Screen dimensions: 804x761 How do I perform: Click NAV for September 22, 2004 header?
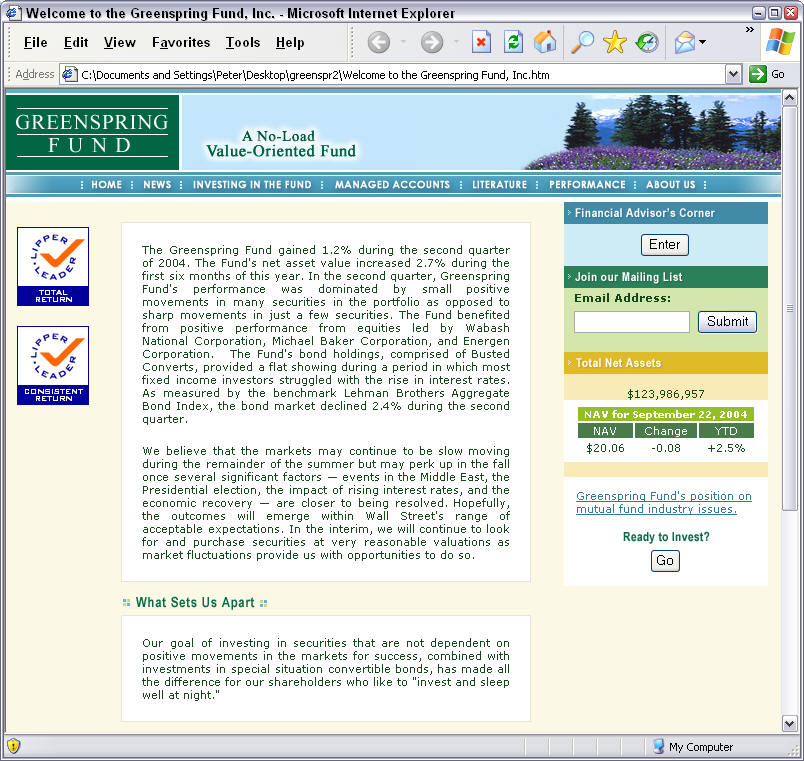pyautogui.click(x=666, y=414)
